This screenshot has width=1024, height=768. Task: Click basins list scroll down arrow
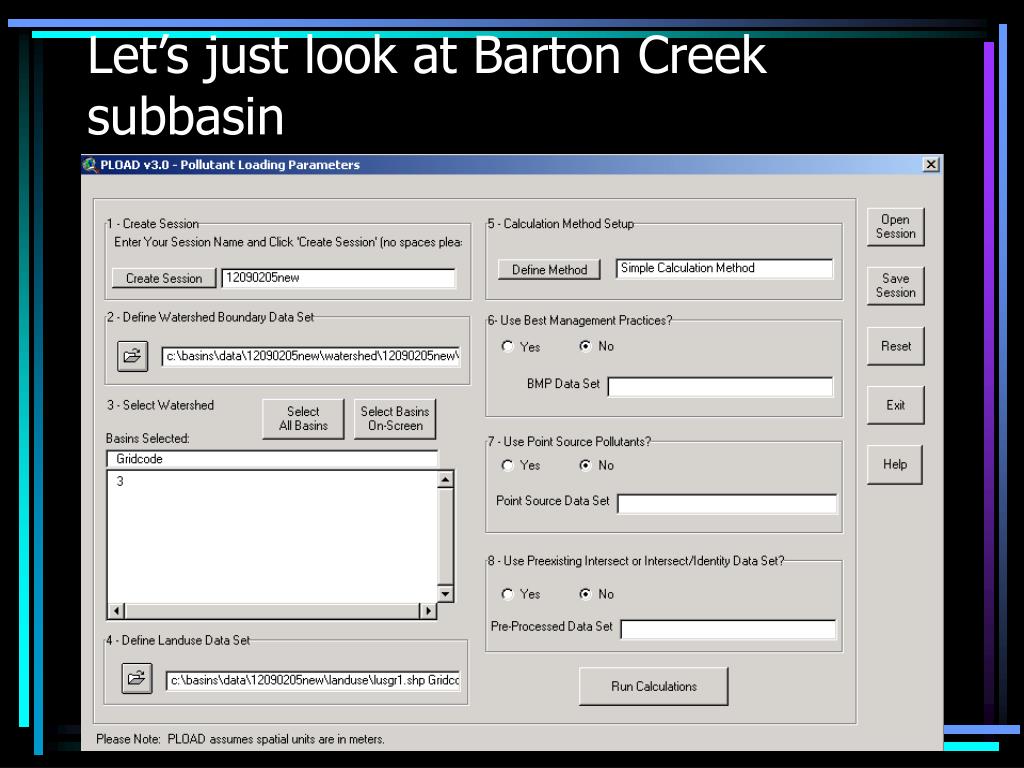tap(445, 594)
